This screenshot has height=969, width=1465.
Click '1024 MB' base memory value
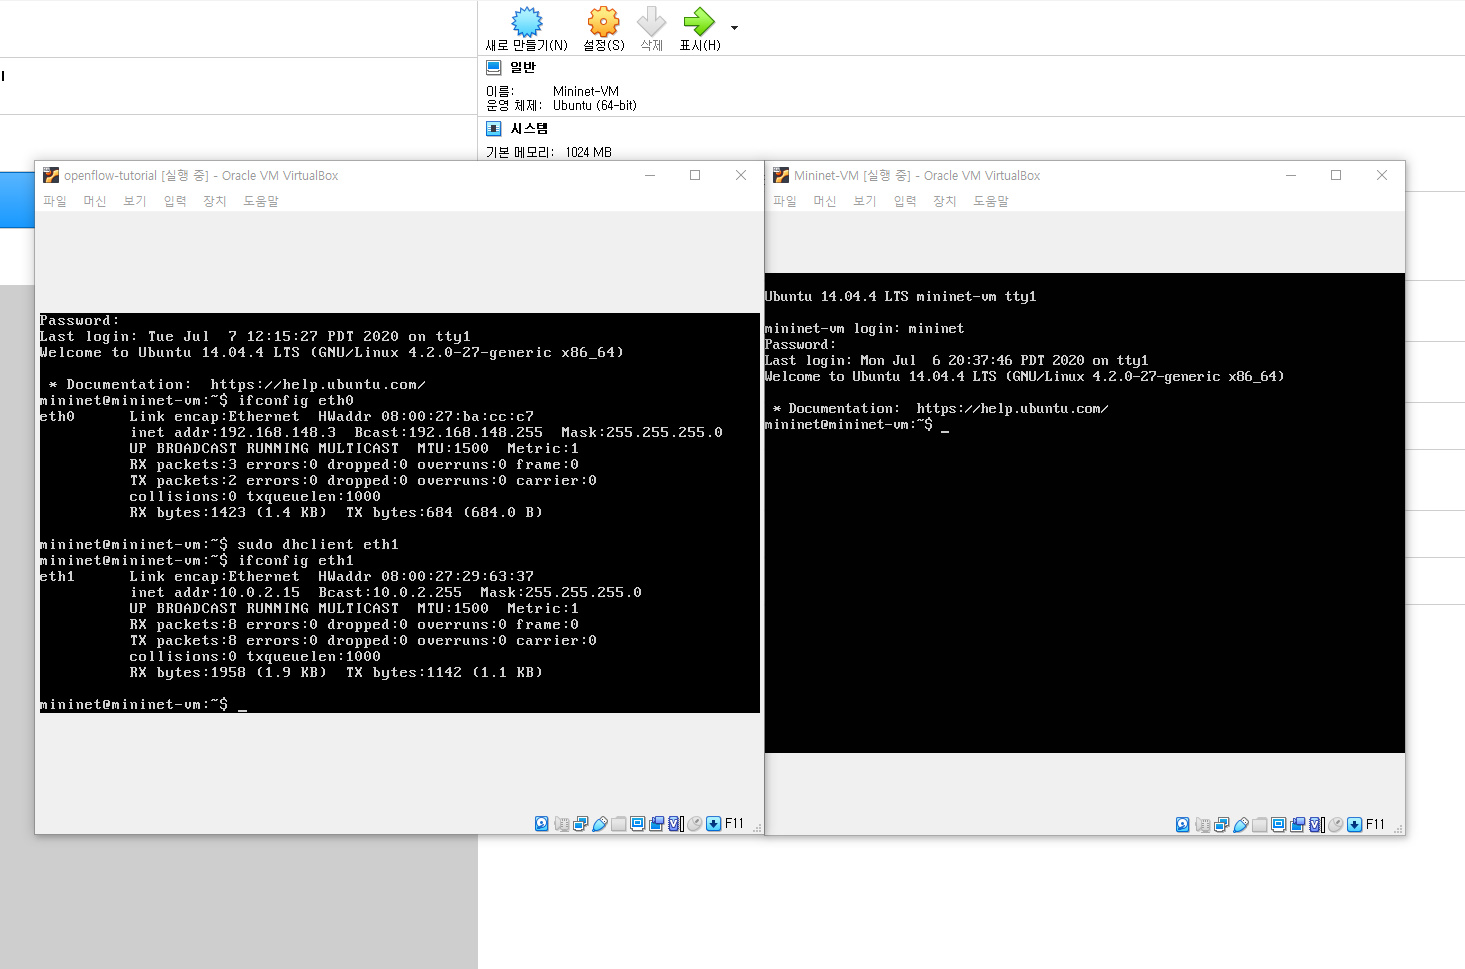click(588, 152)
